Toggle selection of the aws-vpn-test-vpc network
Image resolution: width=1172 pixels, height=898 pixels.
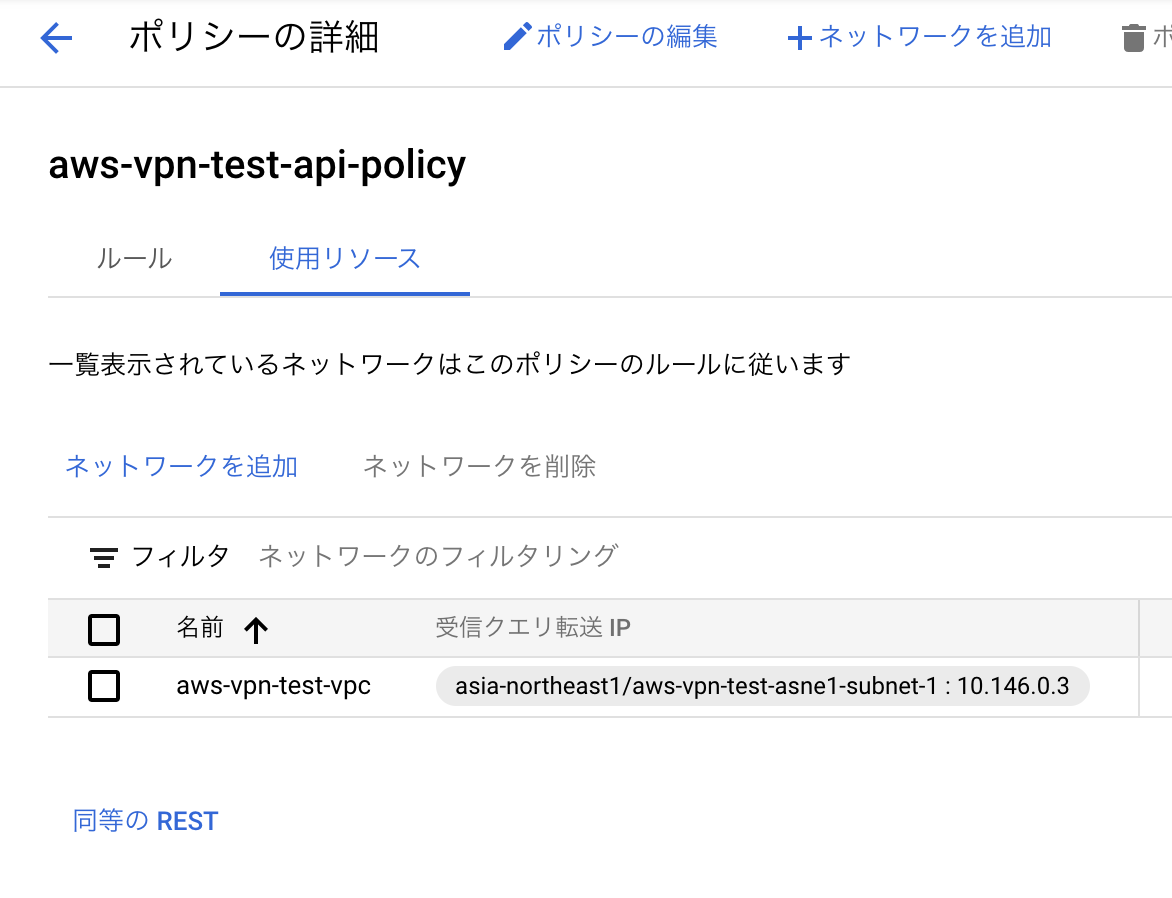point(104,687)
